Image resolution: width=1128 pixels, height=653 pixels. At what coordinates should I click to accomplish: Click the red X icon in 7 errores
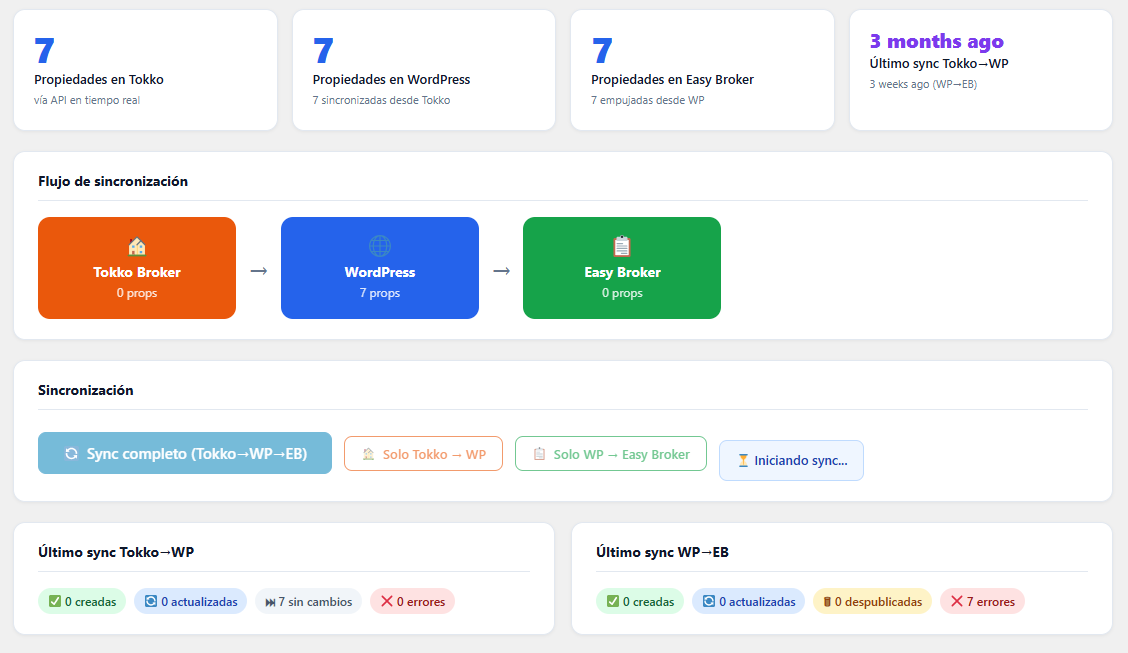pyautogui.click(x=957, y=601)
